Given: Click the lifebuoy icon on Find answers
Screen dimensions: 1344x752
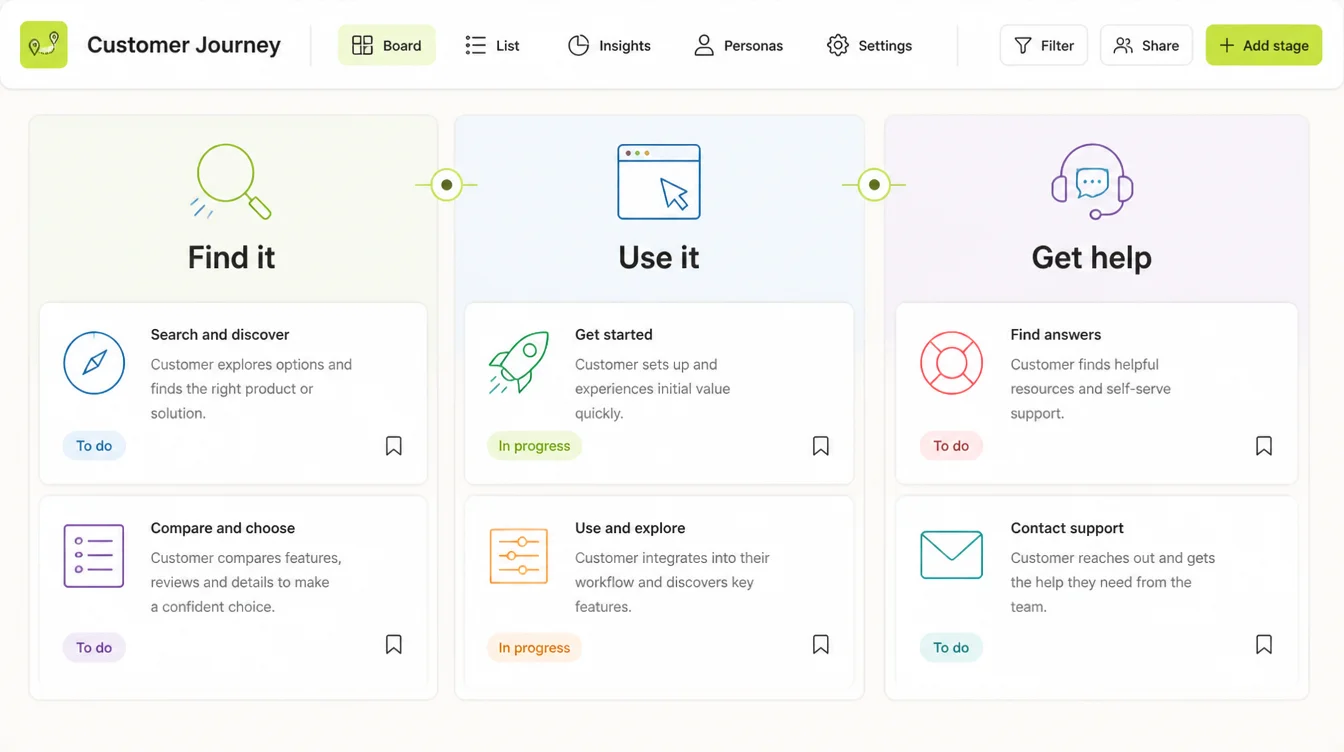Looking at the screenshot, I should (x=952, y=363).
